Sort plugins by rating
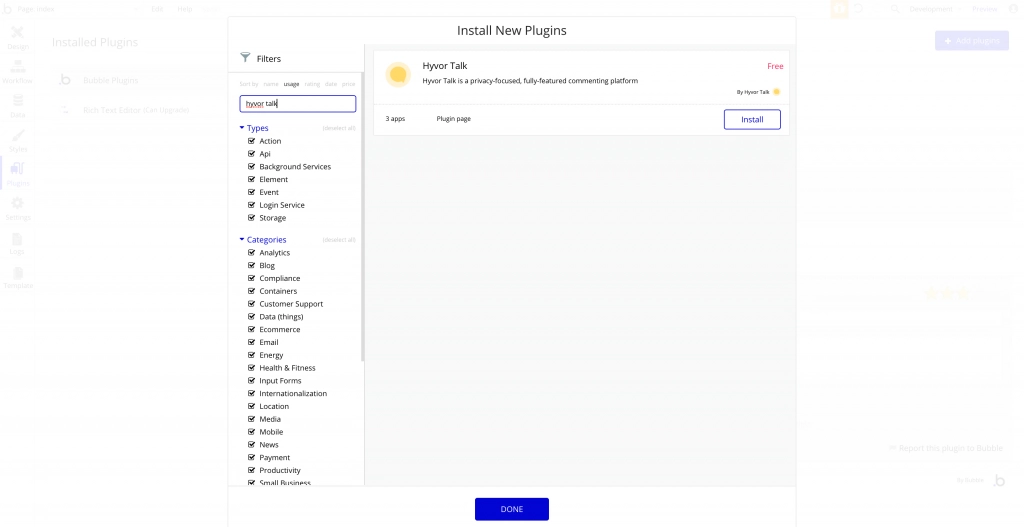This screenshot has height=527, width=1024. tap(312, 84)
